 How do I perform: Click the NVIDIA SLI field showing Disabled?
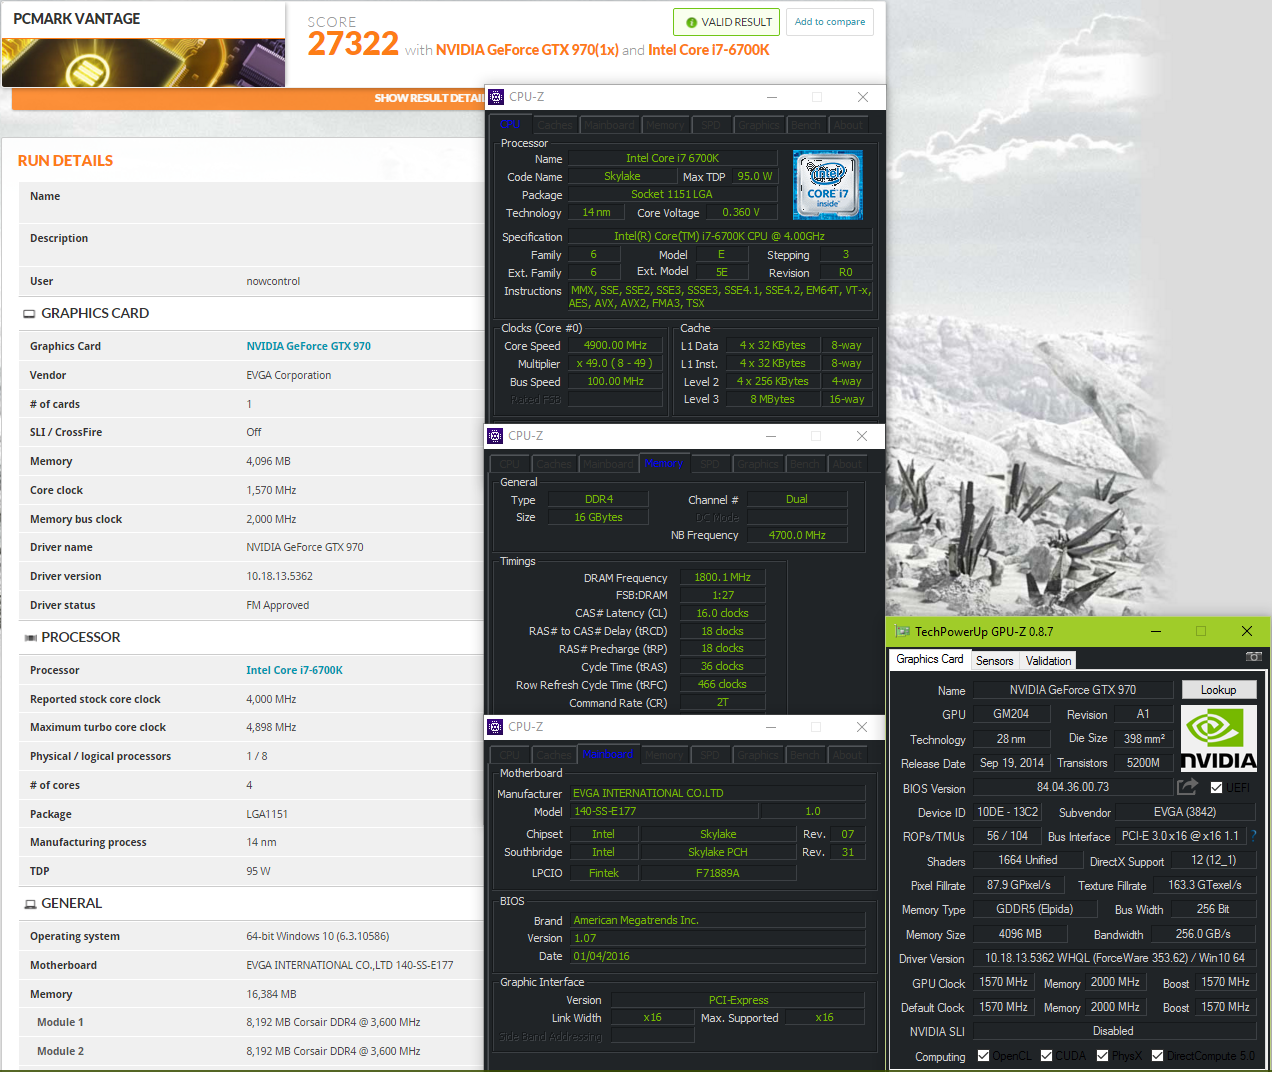(x=1114, y=1031)
